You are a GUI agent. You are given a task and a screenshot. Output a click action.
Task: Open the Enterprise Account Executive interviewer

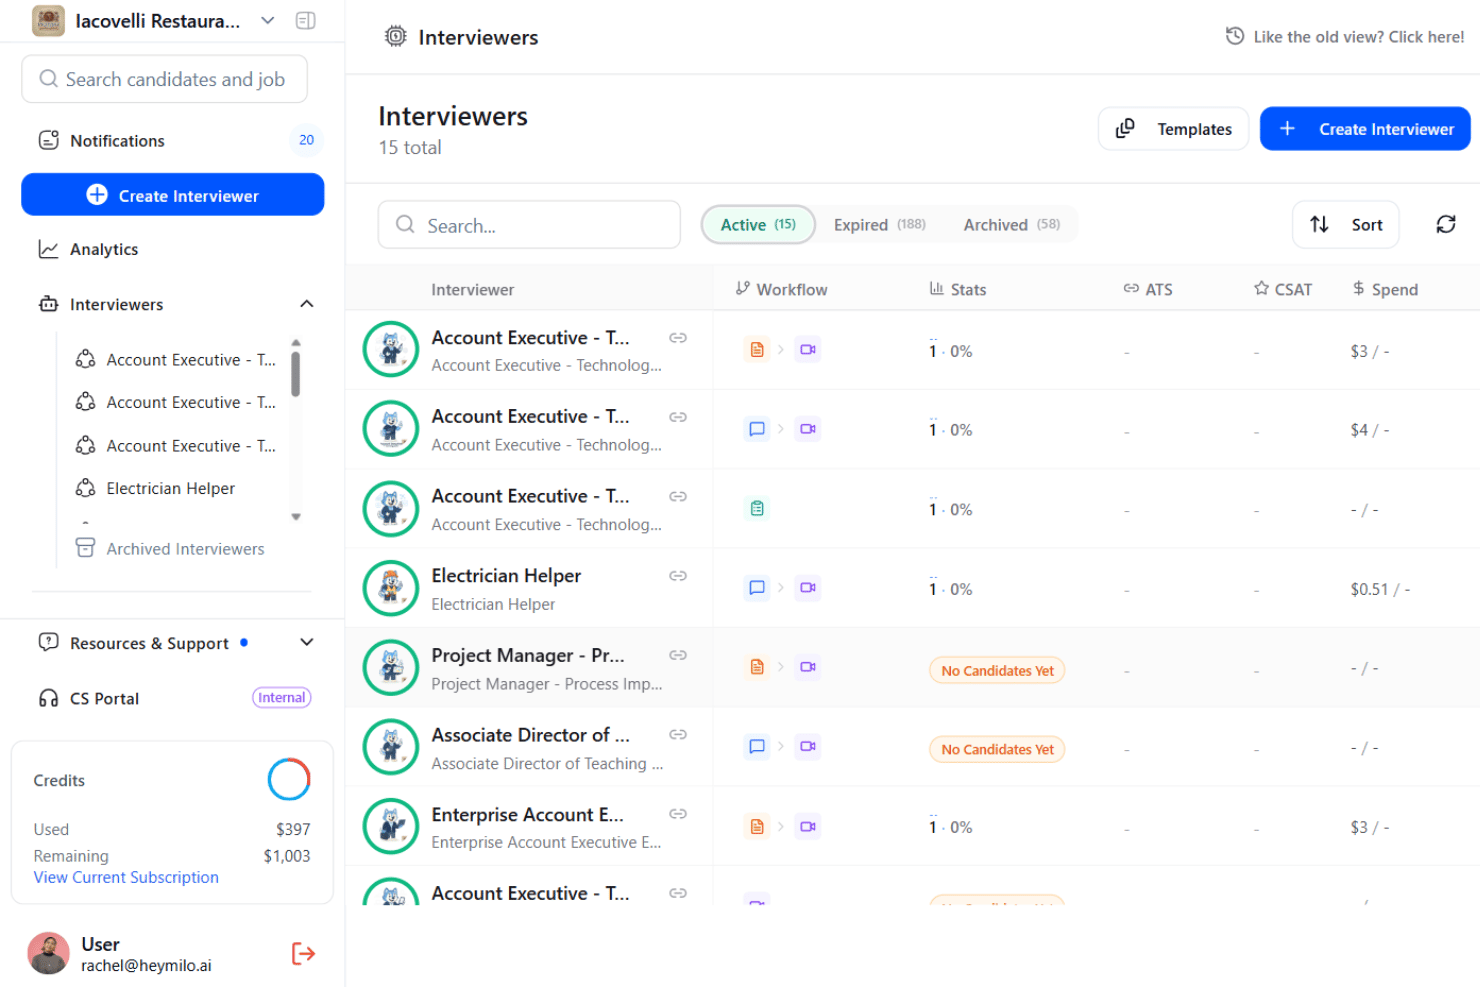click(912, 826)
